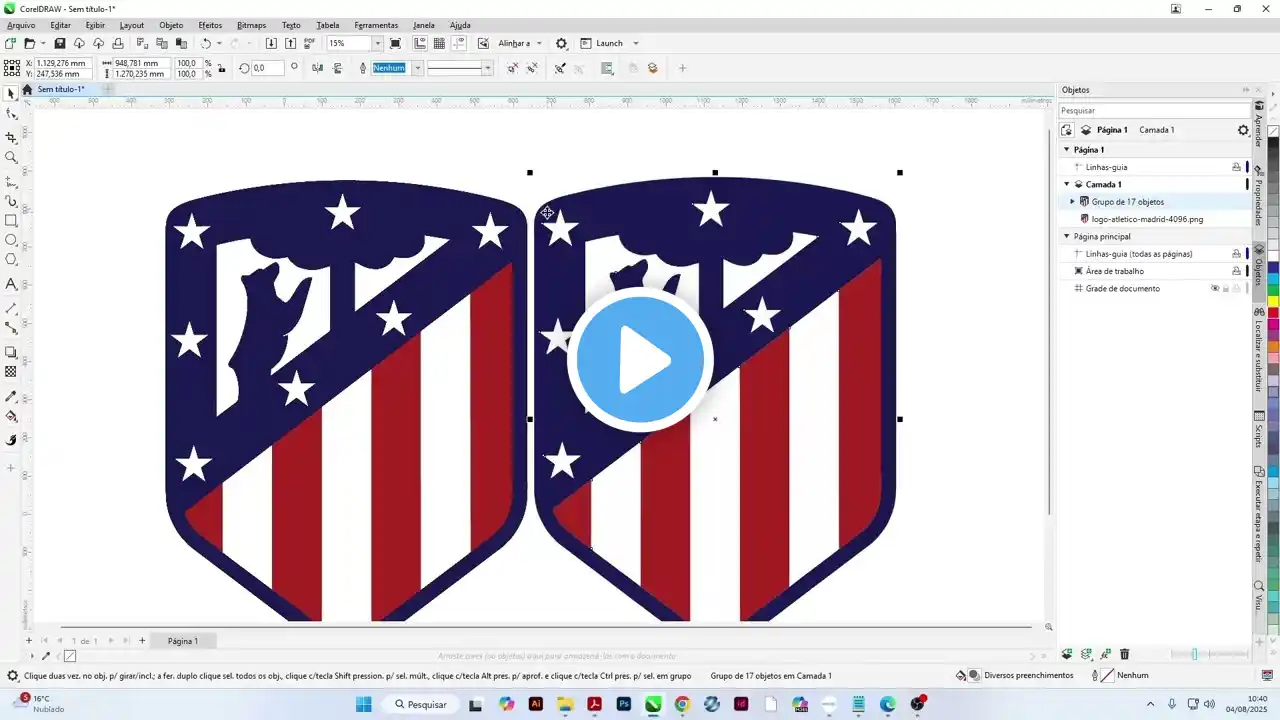Click the Print icon in toolbar

(118, 43)
